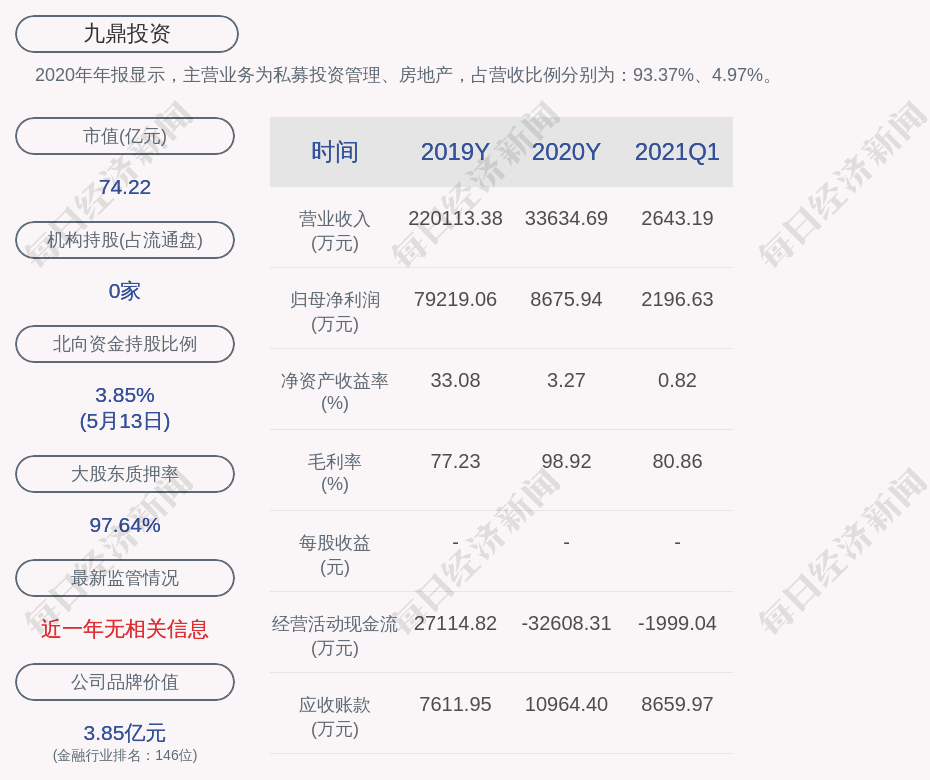Click the (5月13日) date text
Image resolution: width=930 pixels, height=780 pixels.
coord(125,421)
